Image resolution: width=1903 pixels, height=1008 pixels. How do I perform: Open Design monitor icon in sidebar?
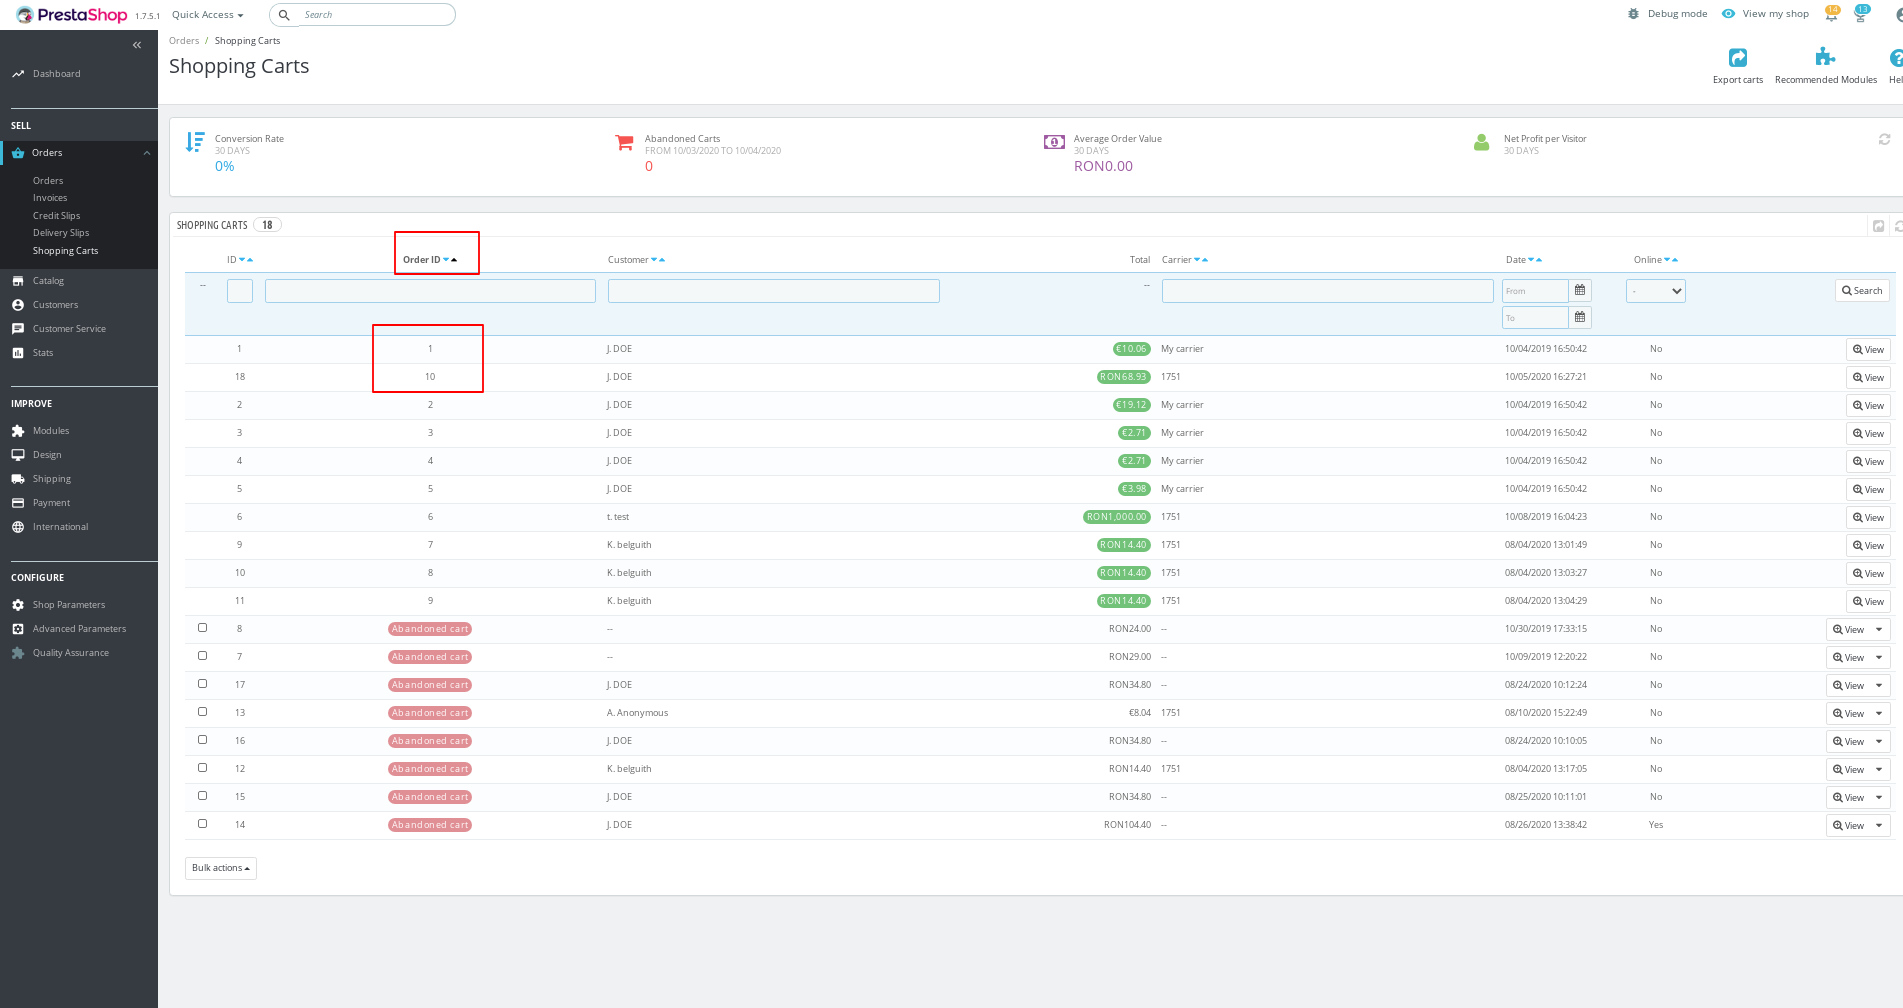coord(18,455)
